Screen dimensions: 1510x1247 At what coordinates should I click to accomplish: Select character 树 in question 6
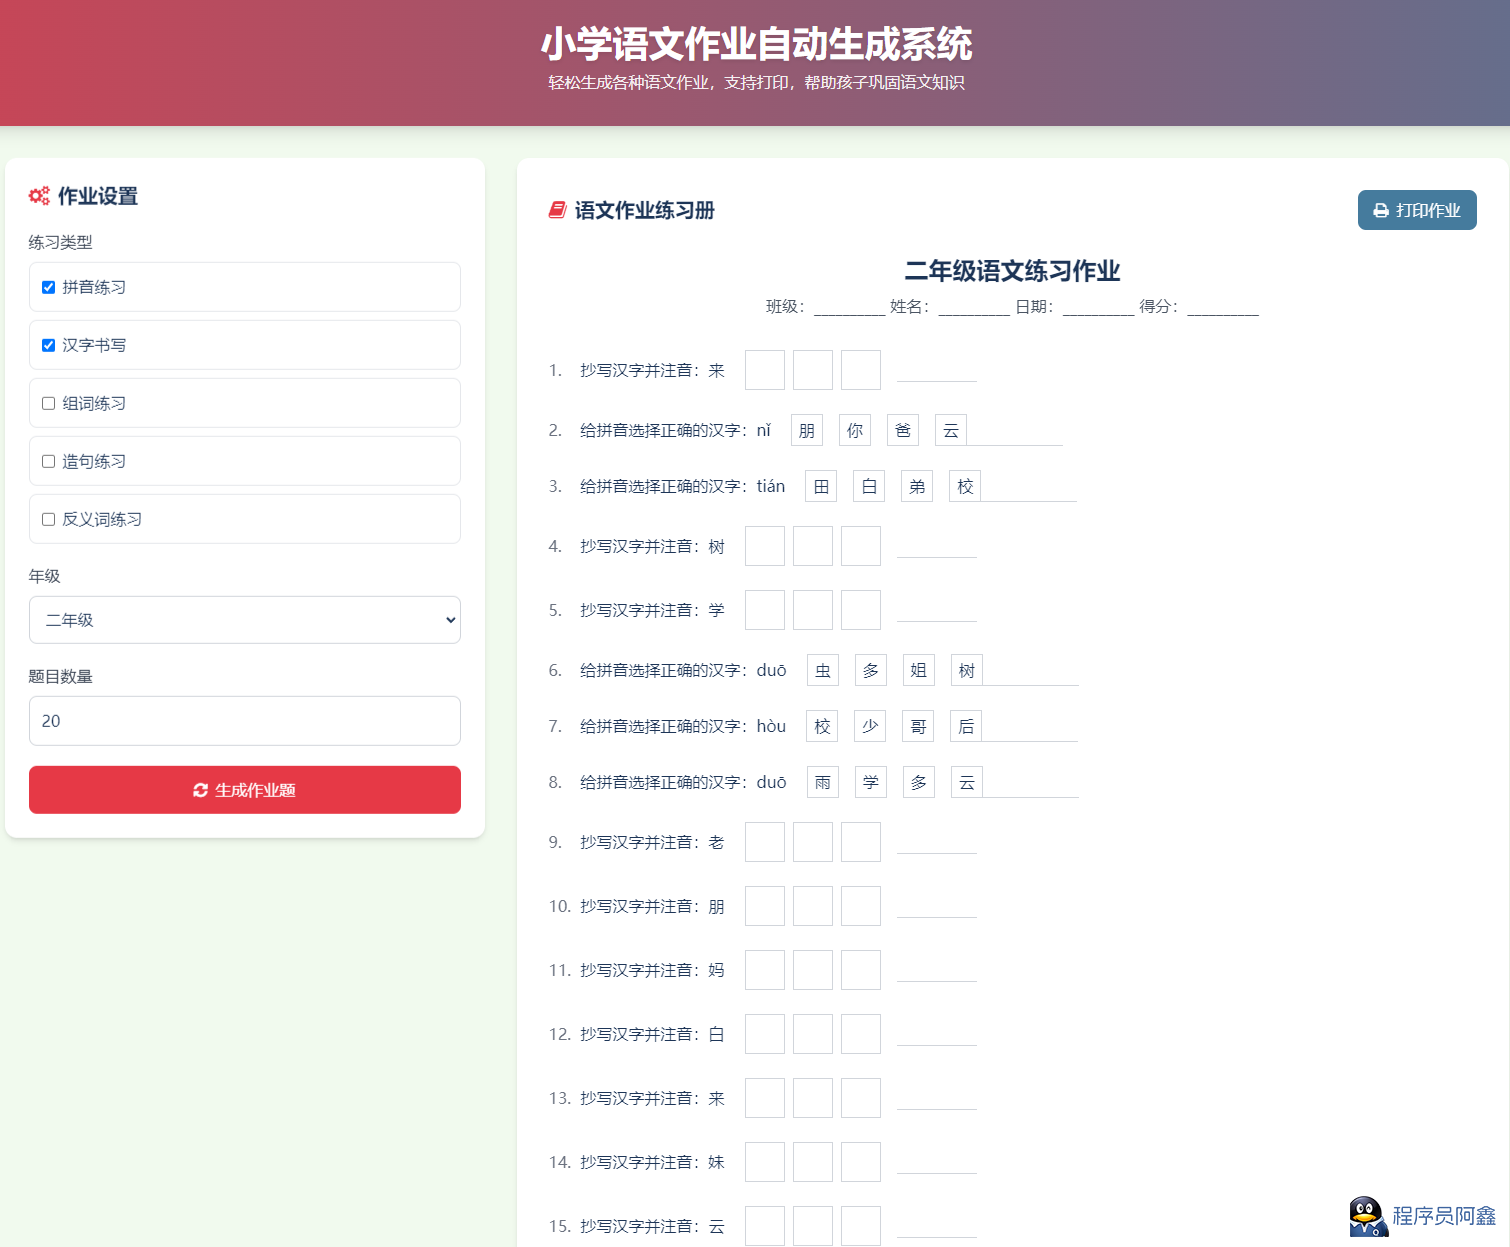pos(967,670)
